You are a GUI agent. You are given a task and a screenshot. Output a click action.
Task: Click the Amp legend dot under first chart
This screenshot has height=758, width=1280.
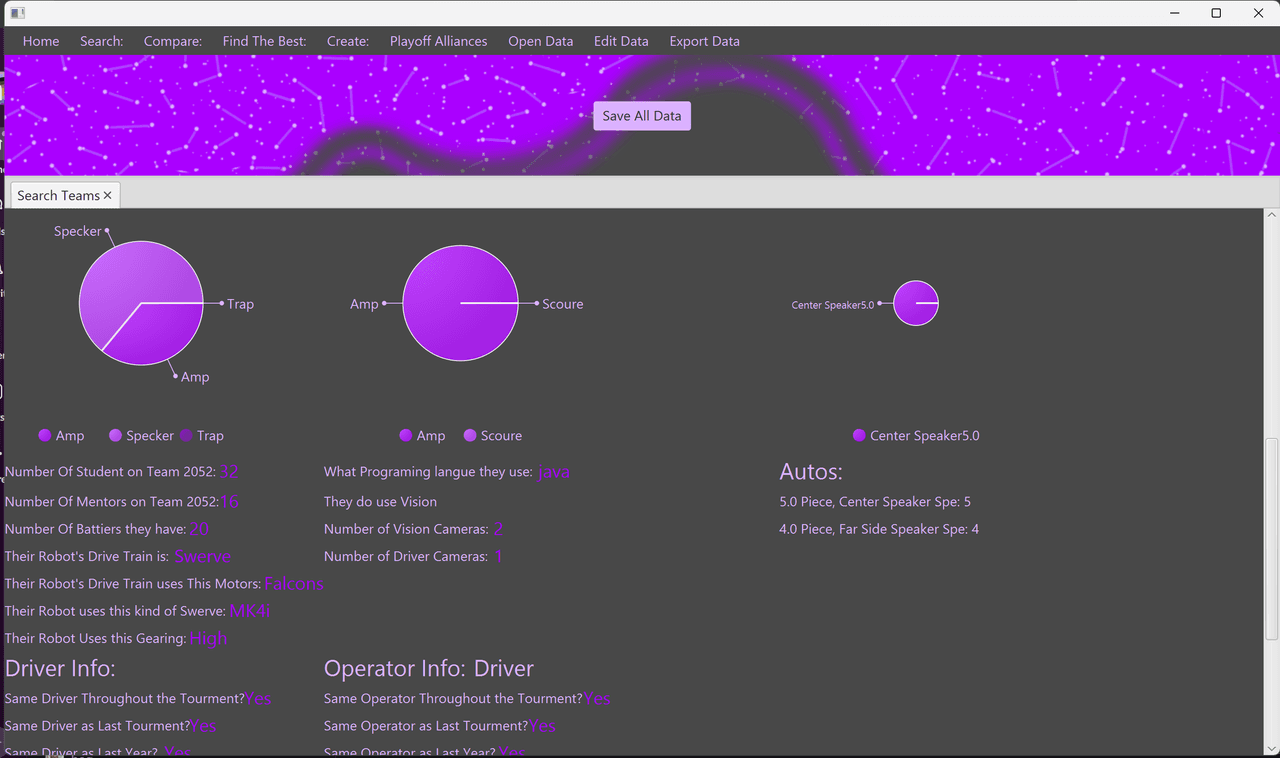pos(45,435)
